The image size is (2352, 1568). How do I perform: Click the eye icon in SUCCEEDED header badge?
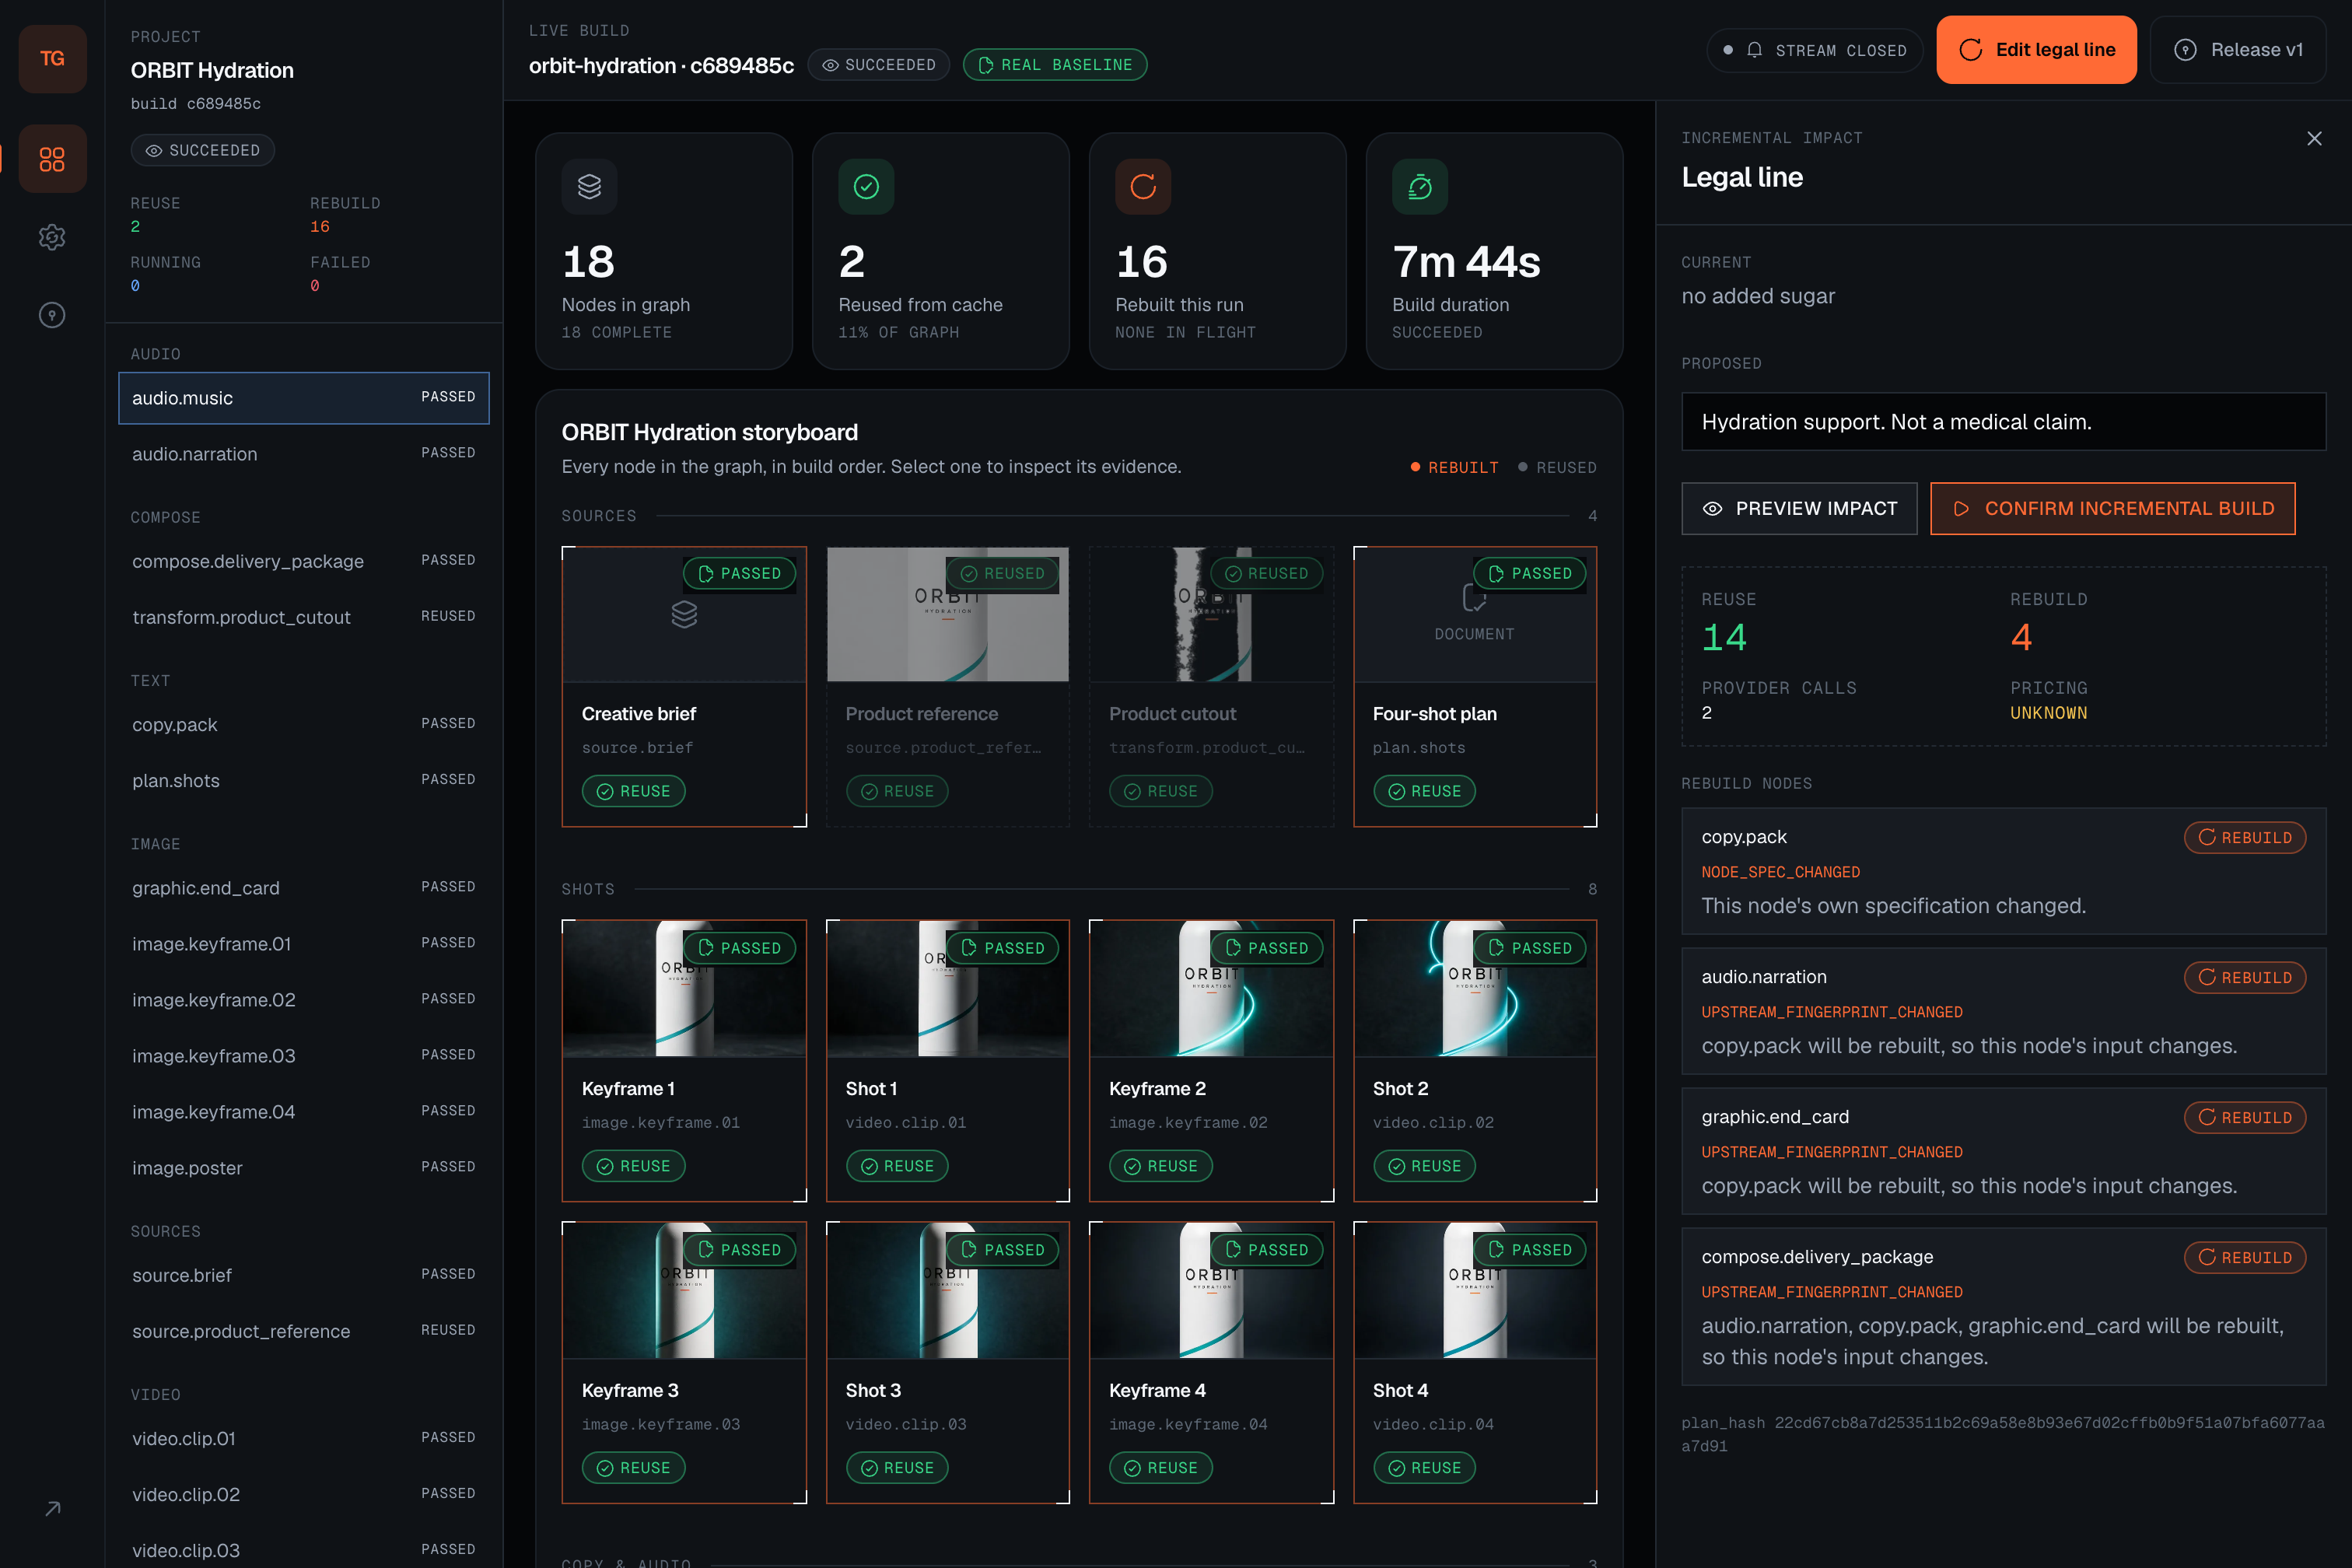pyautogui.click(x=830, y=65)
